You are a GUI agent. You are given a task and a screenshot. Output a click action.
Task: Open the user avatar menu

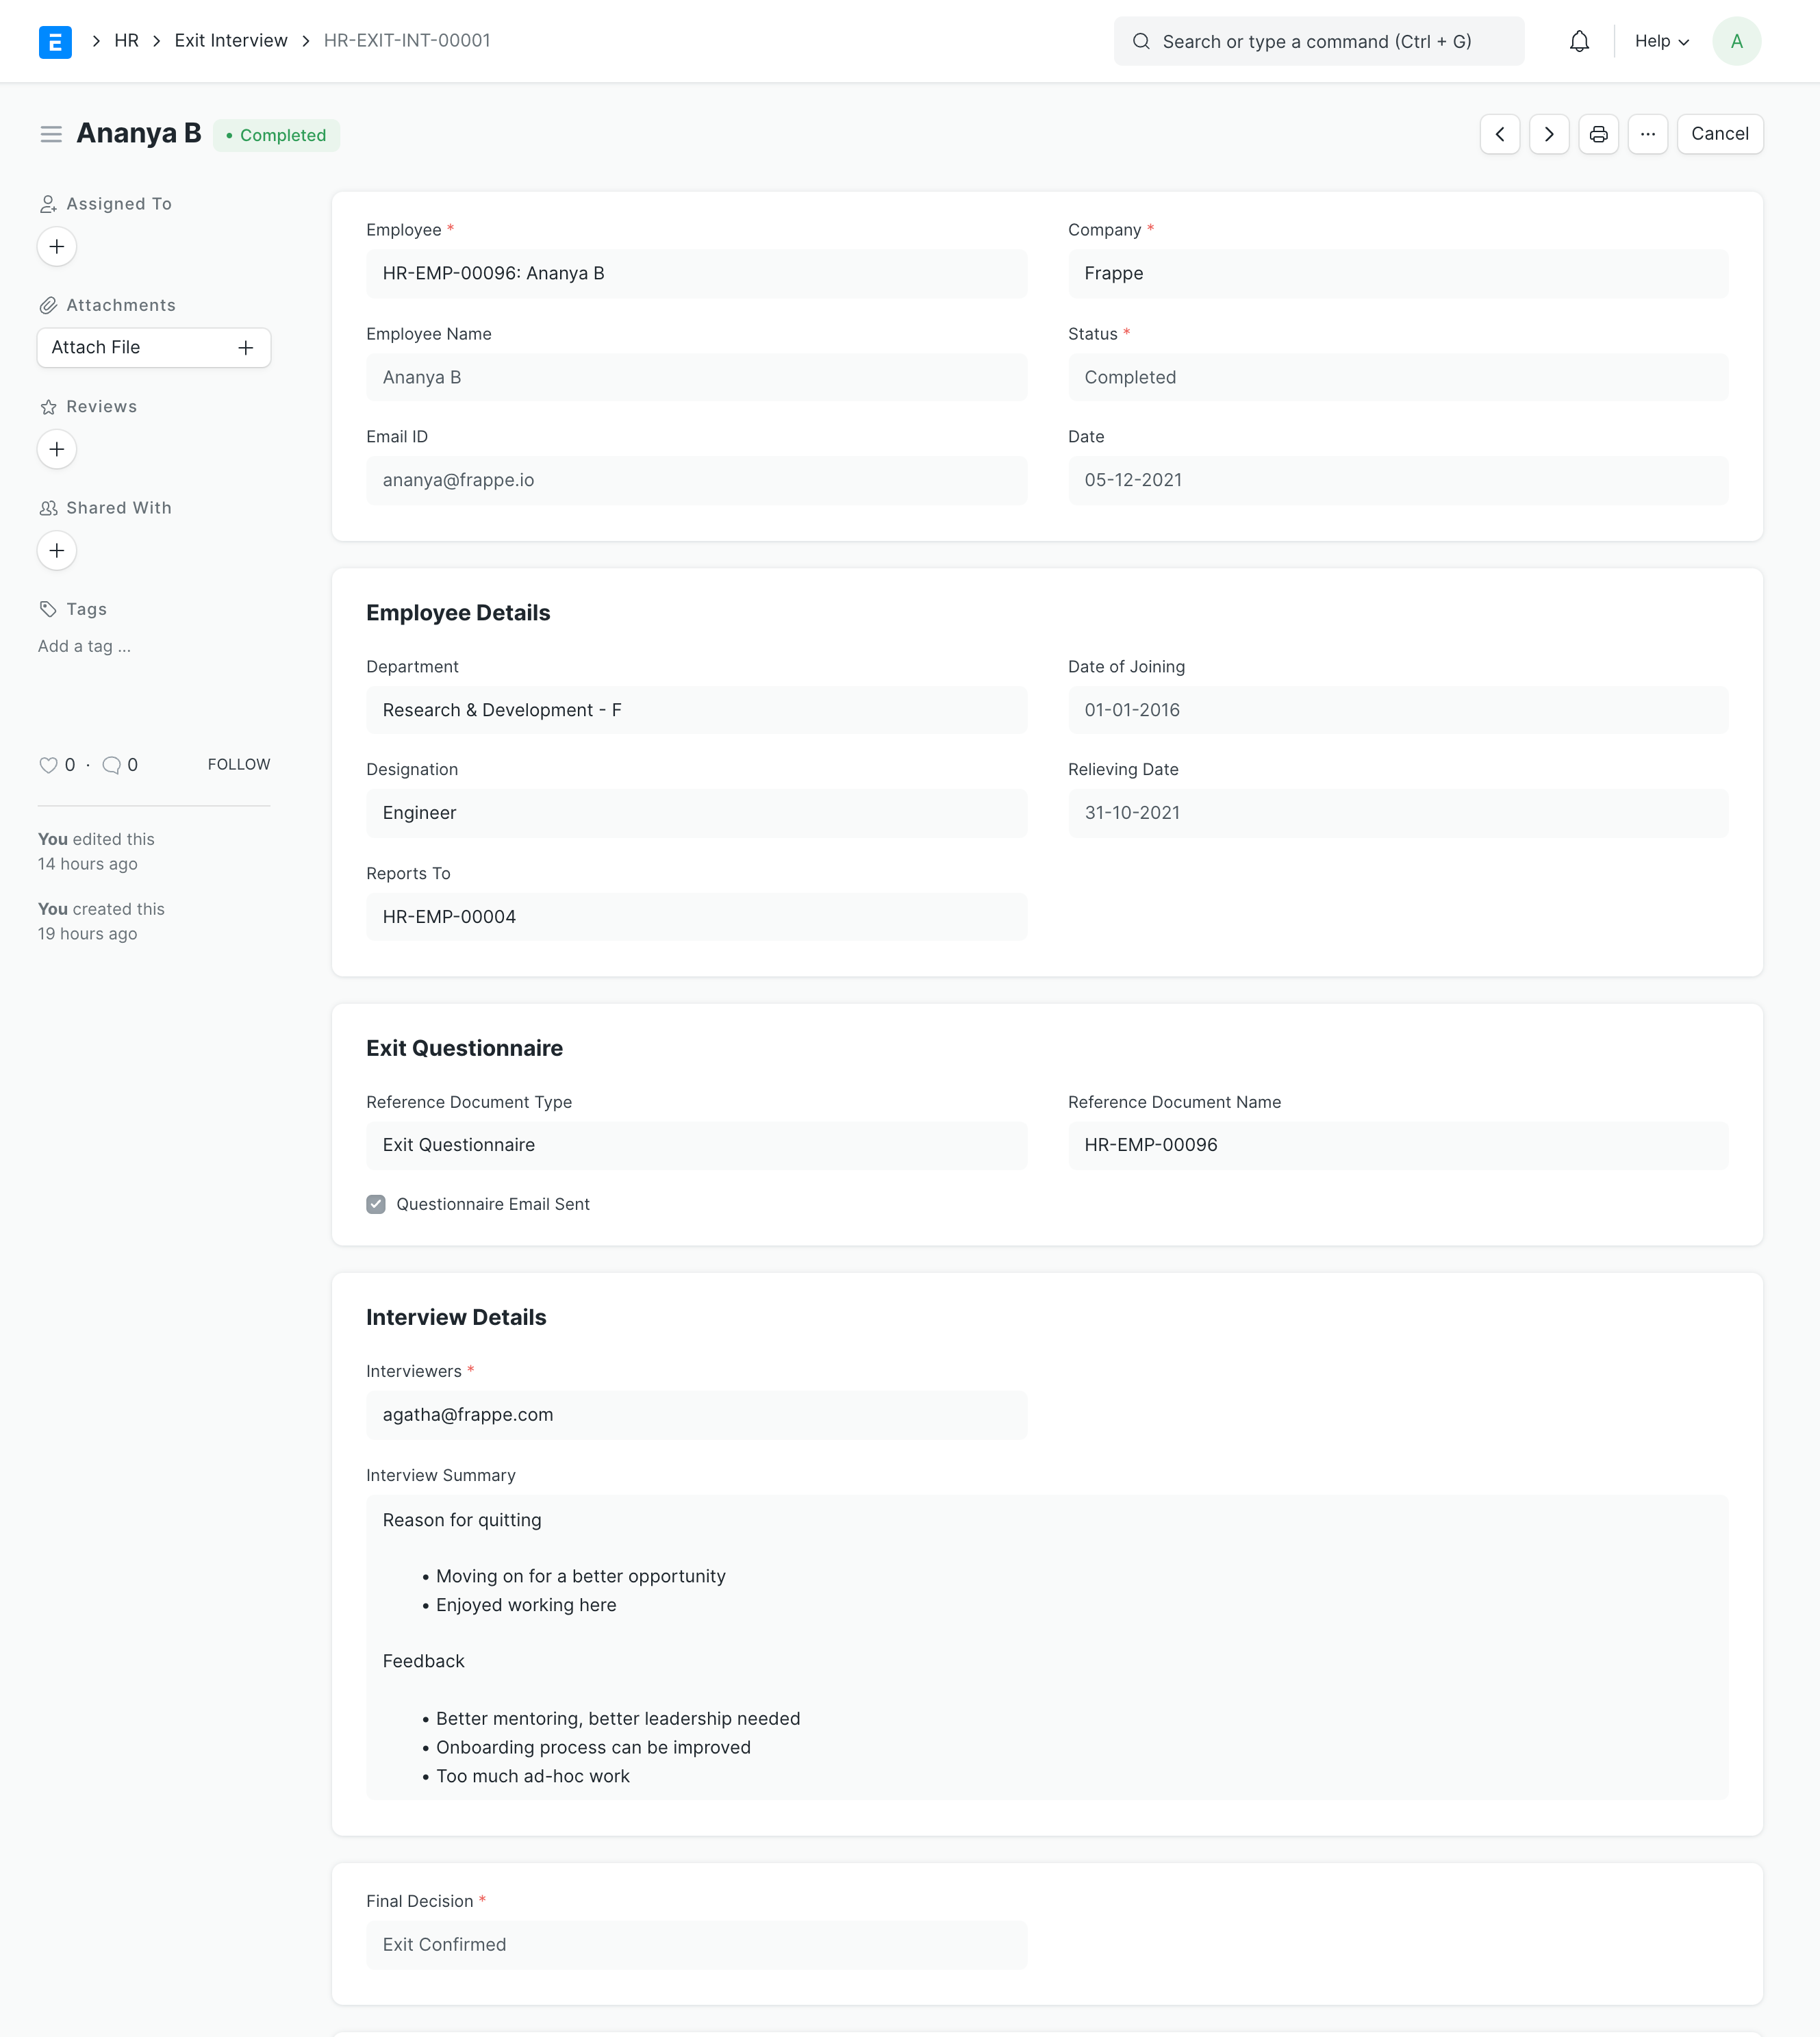click(1736, 41)
